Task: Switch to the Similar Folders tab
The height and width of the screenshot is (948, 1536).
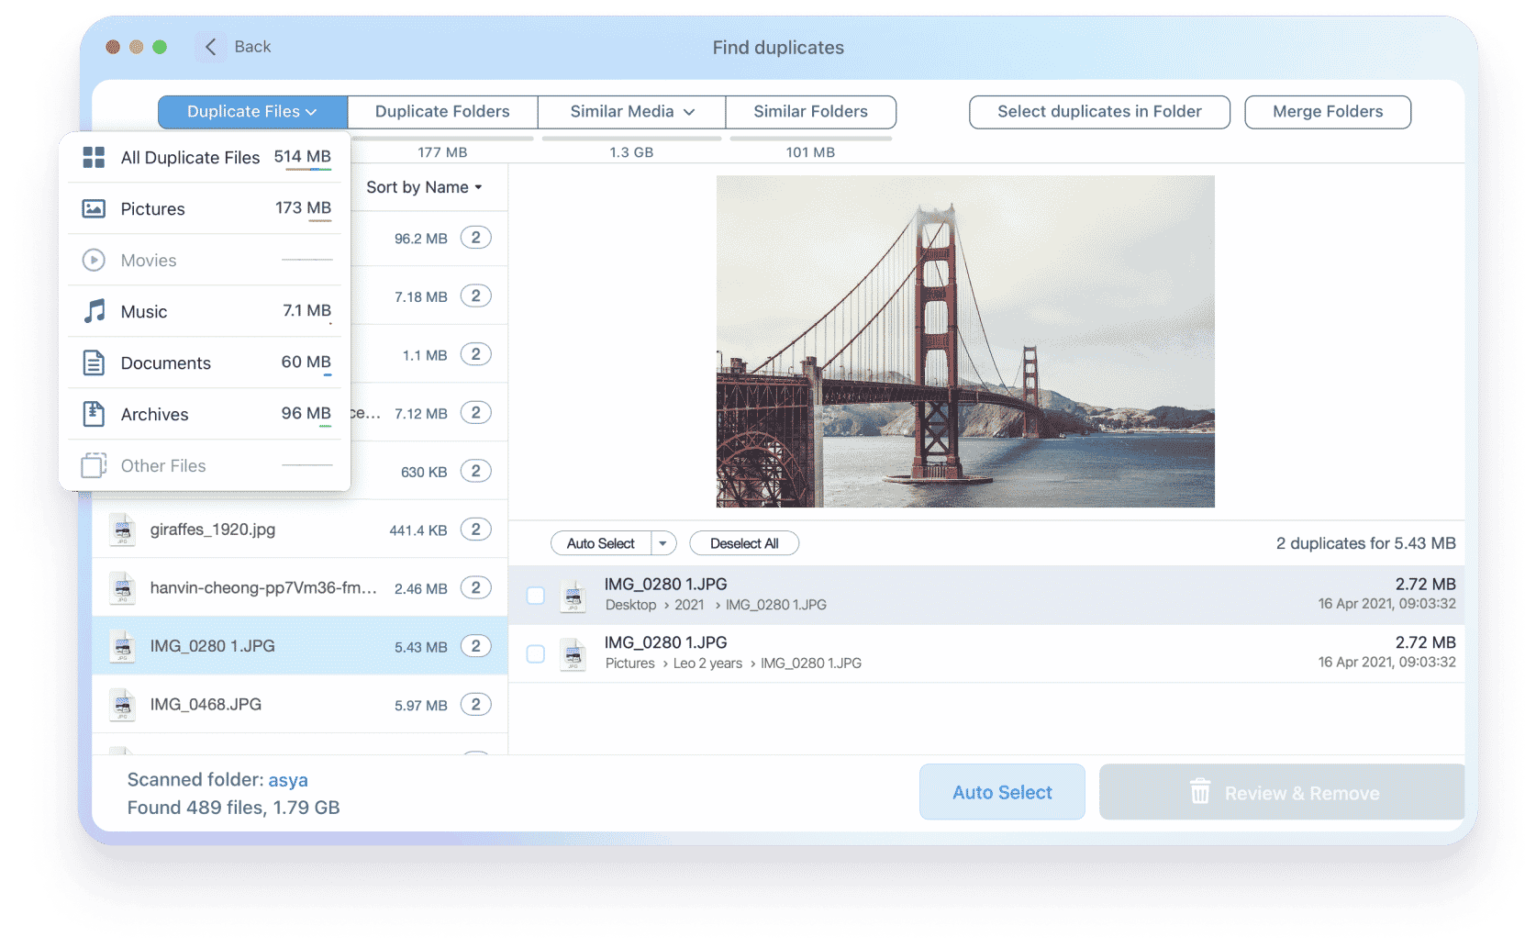Action: (811, 111)
